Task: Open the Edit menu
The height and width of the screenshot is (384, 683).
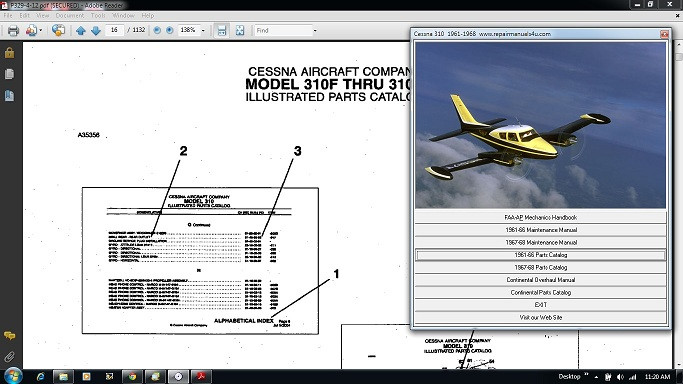Action: point(24,15)
